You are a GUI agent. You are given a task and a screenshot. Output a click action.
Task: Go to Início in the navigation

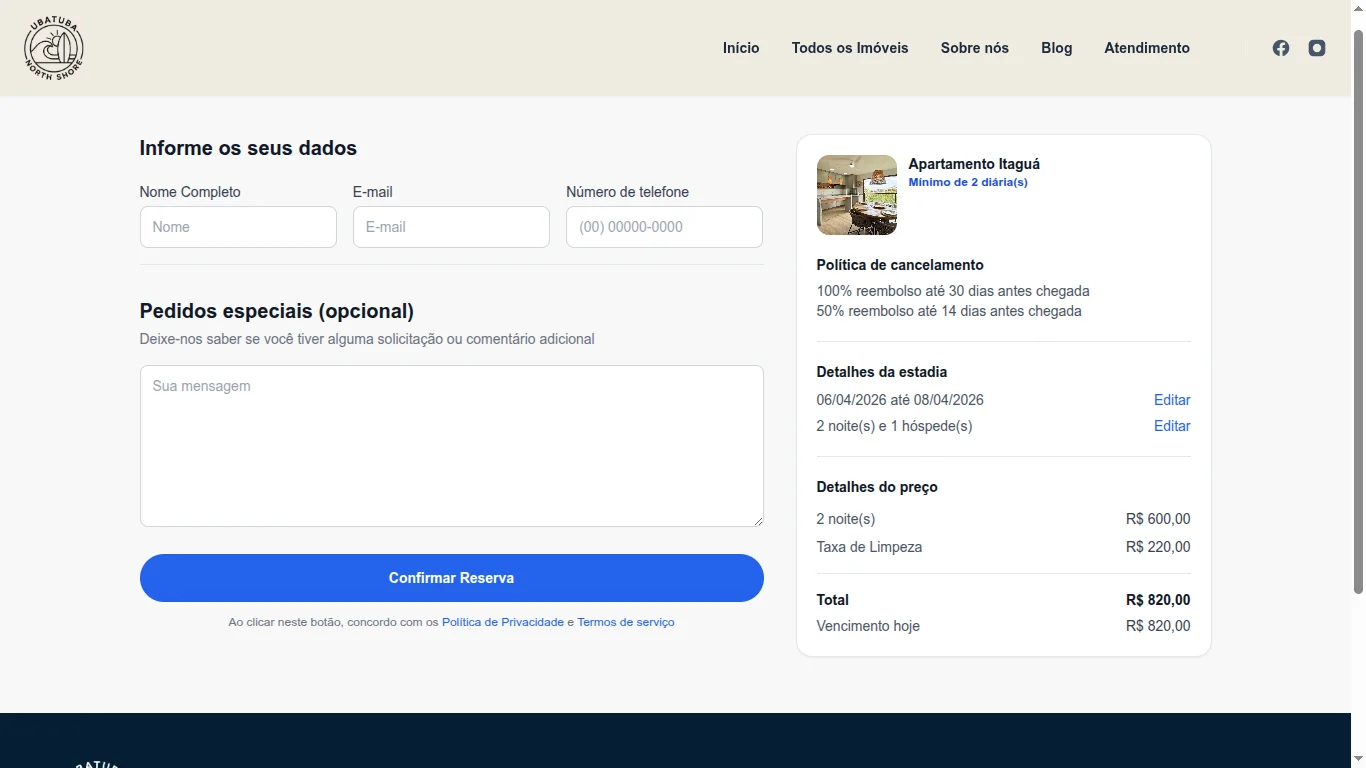(x=741, y=48)
